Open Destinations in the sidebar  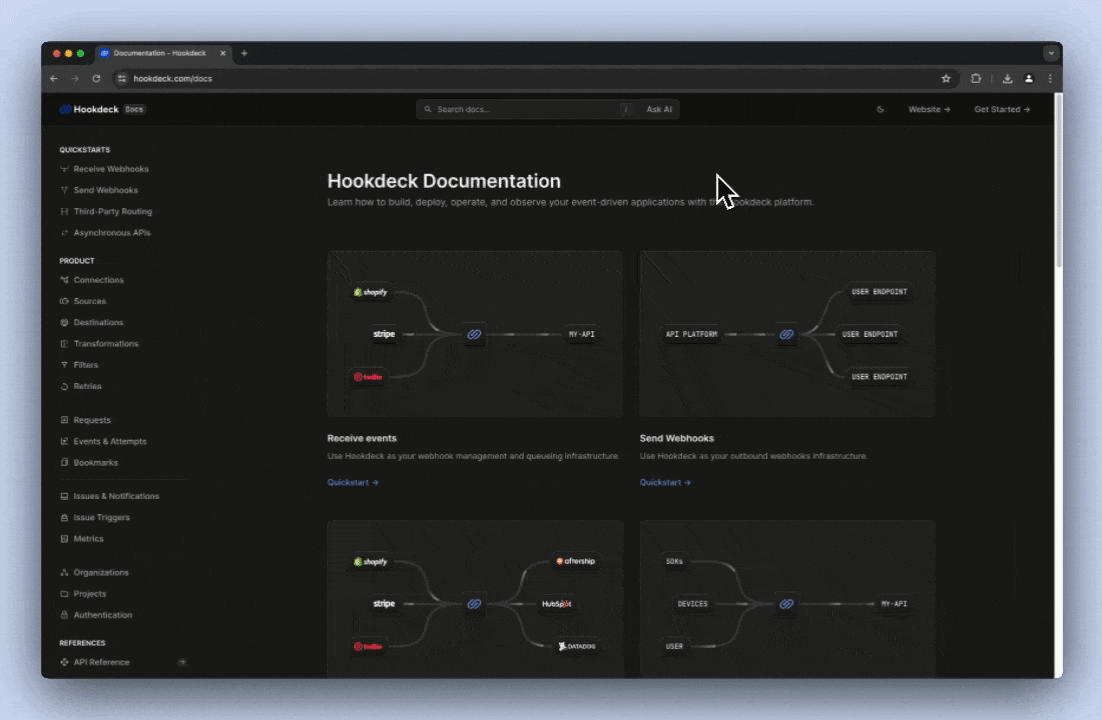coord(98,322)
